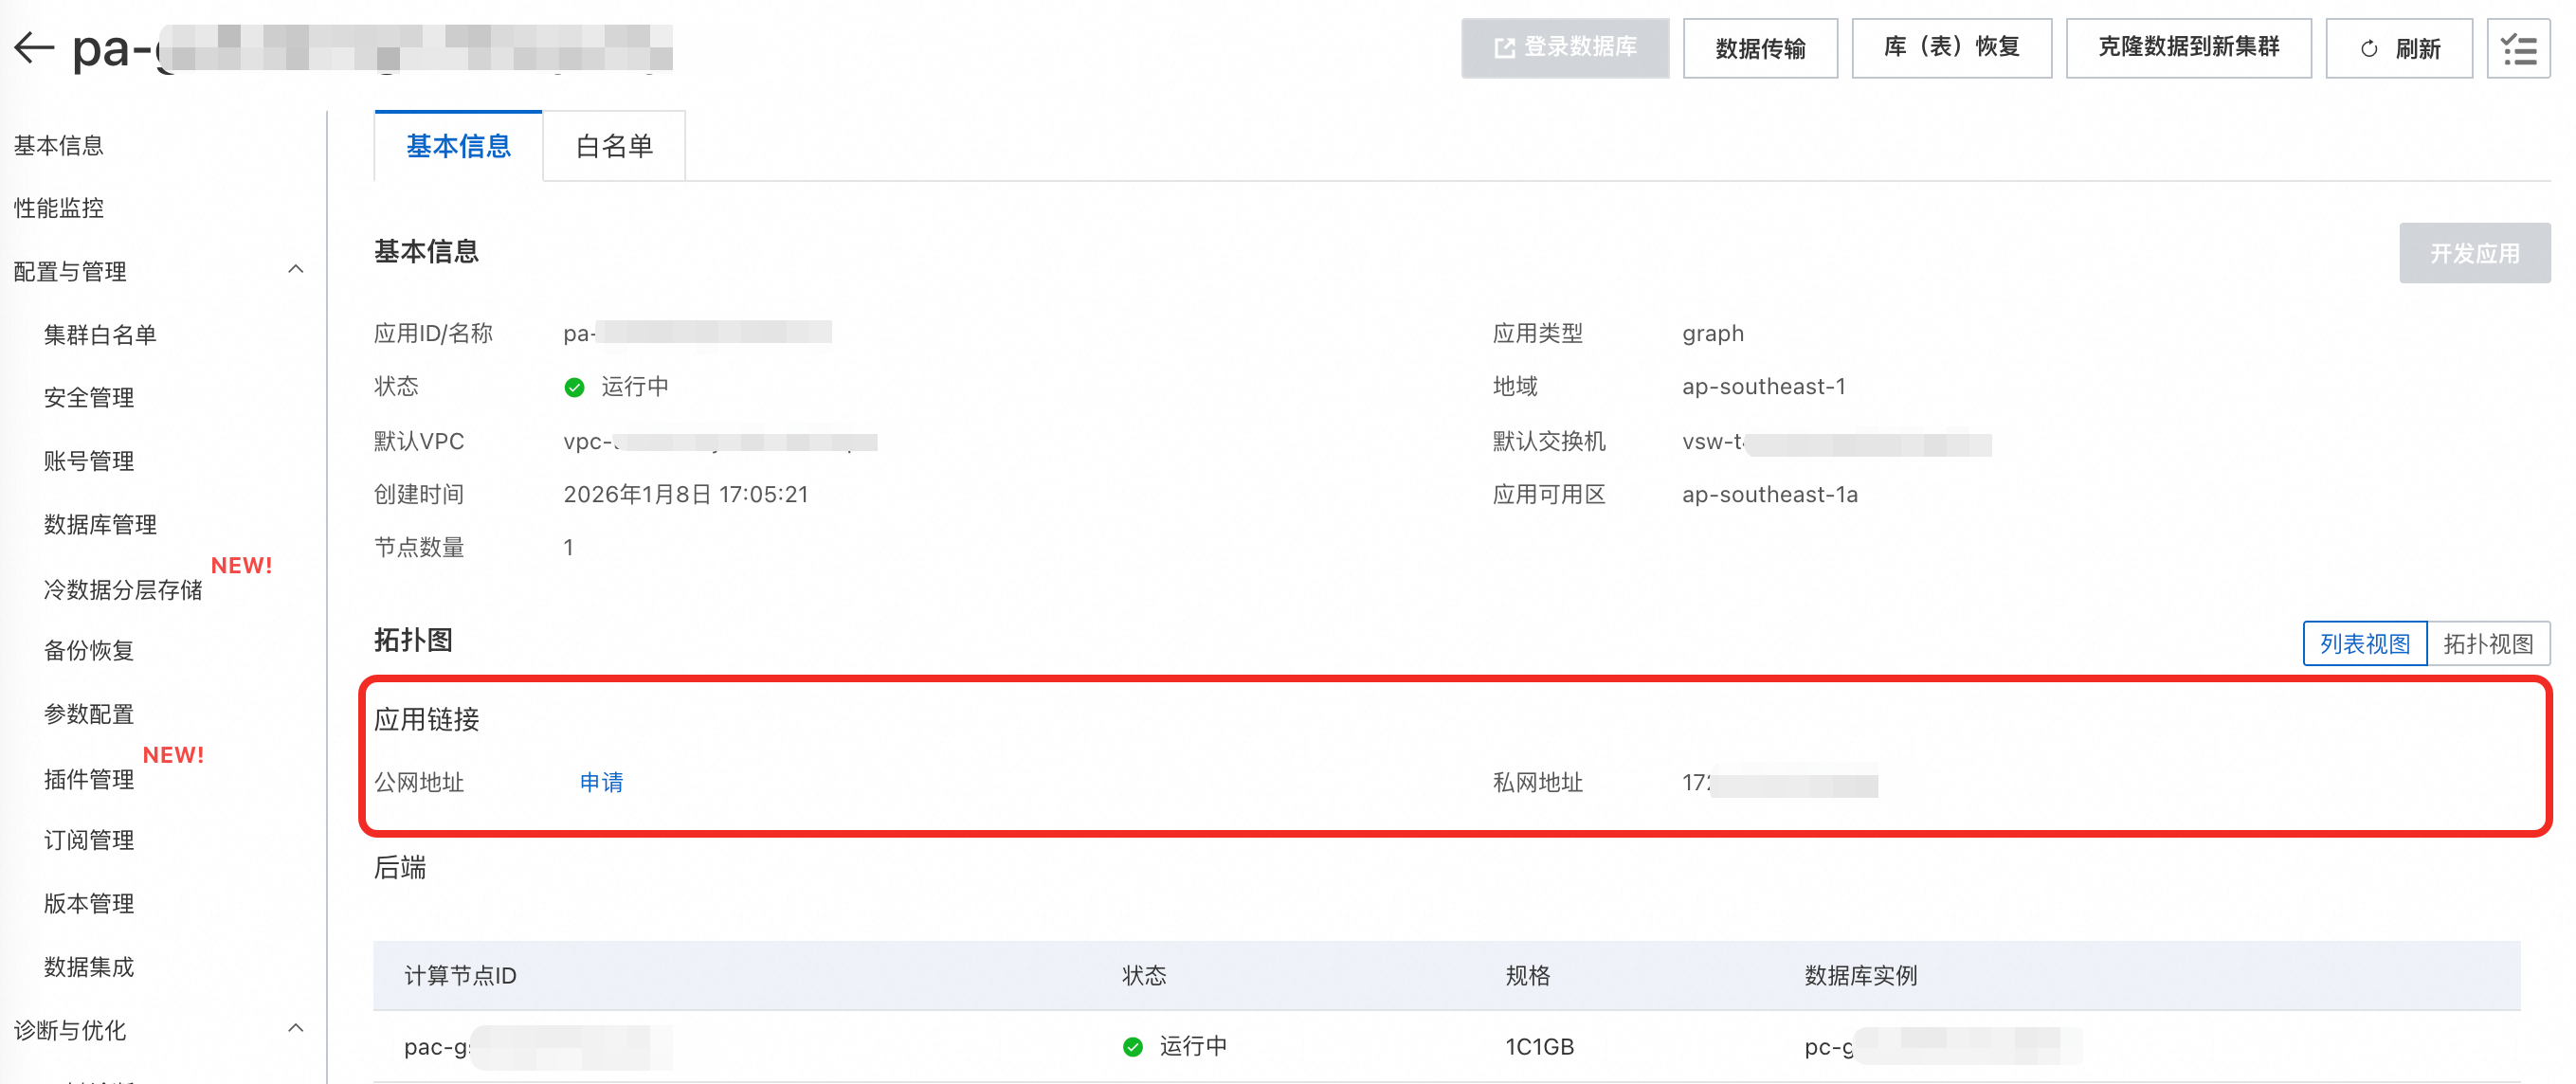Click 申请 link for public address

click(x=601, y=782)
